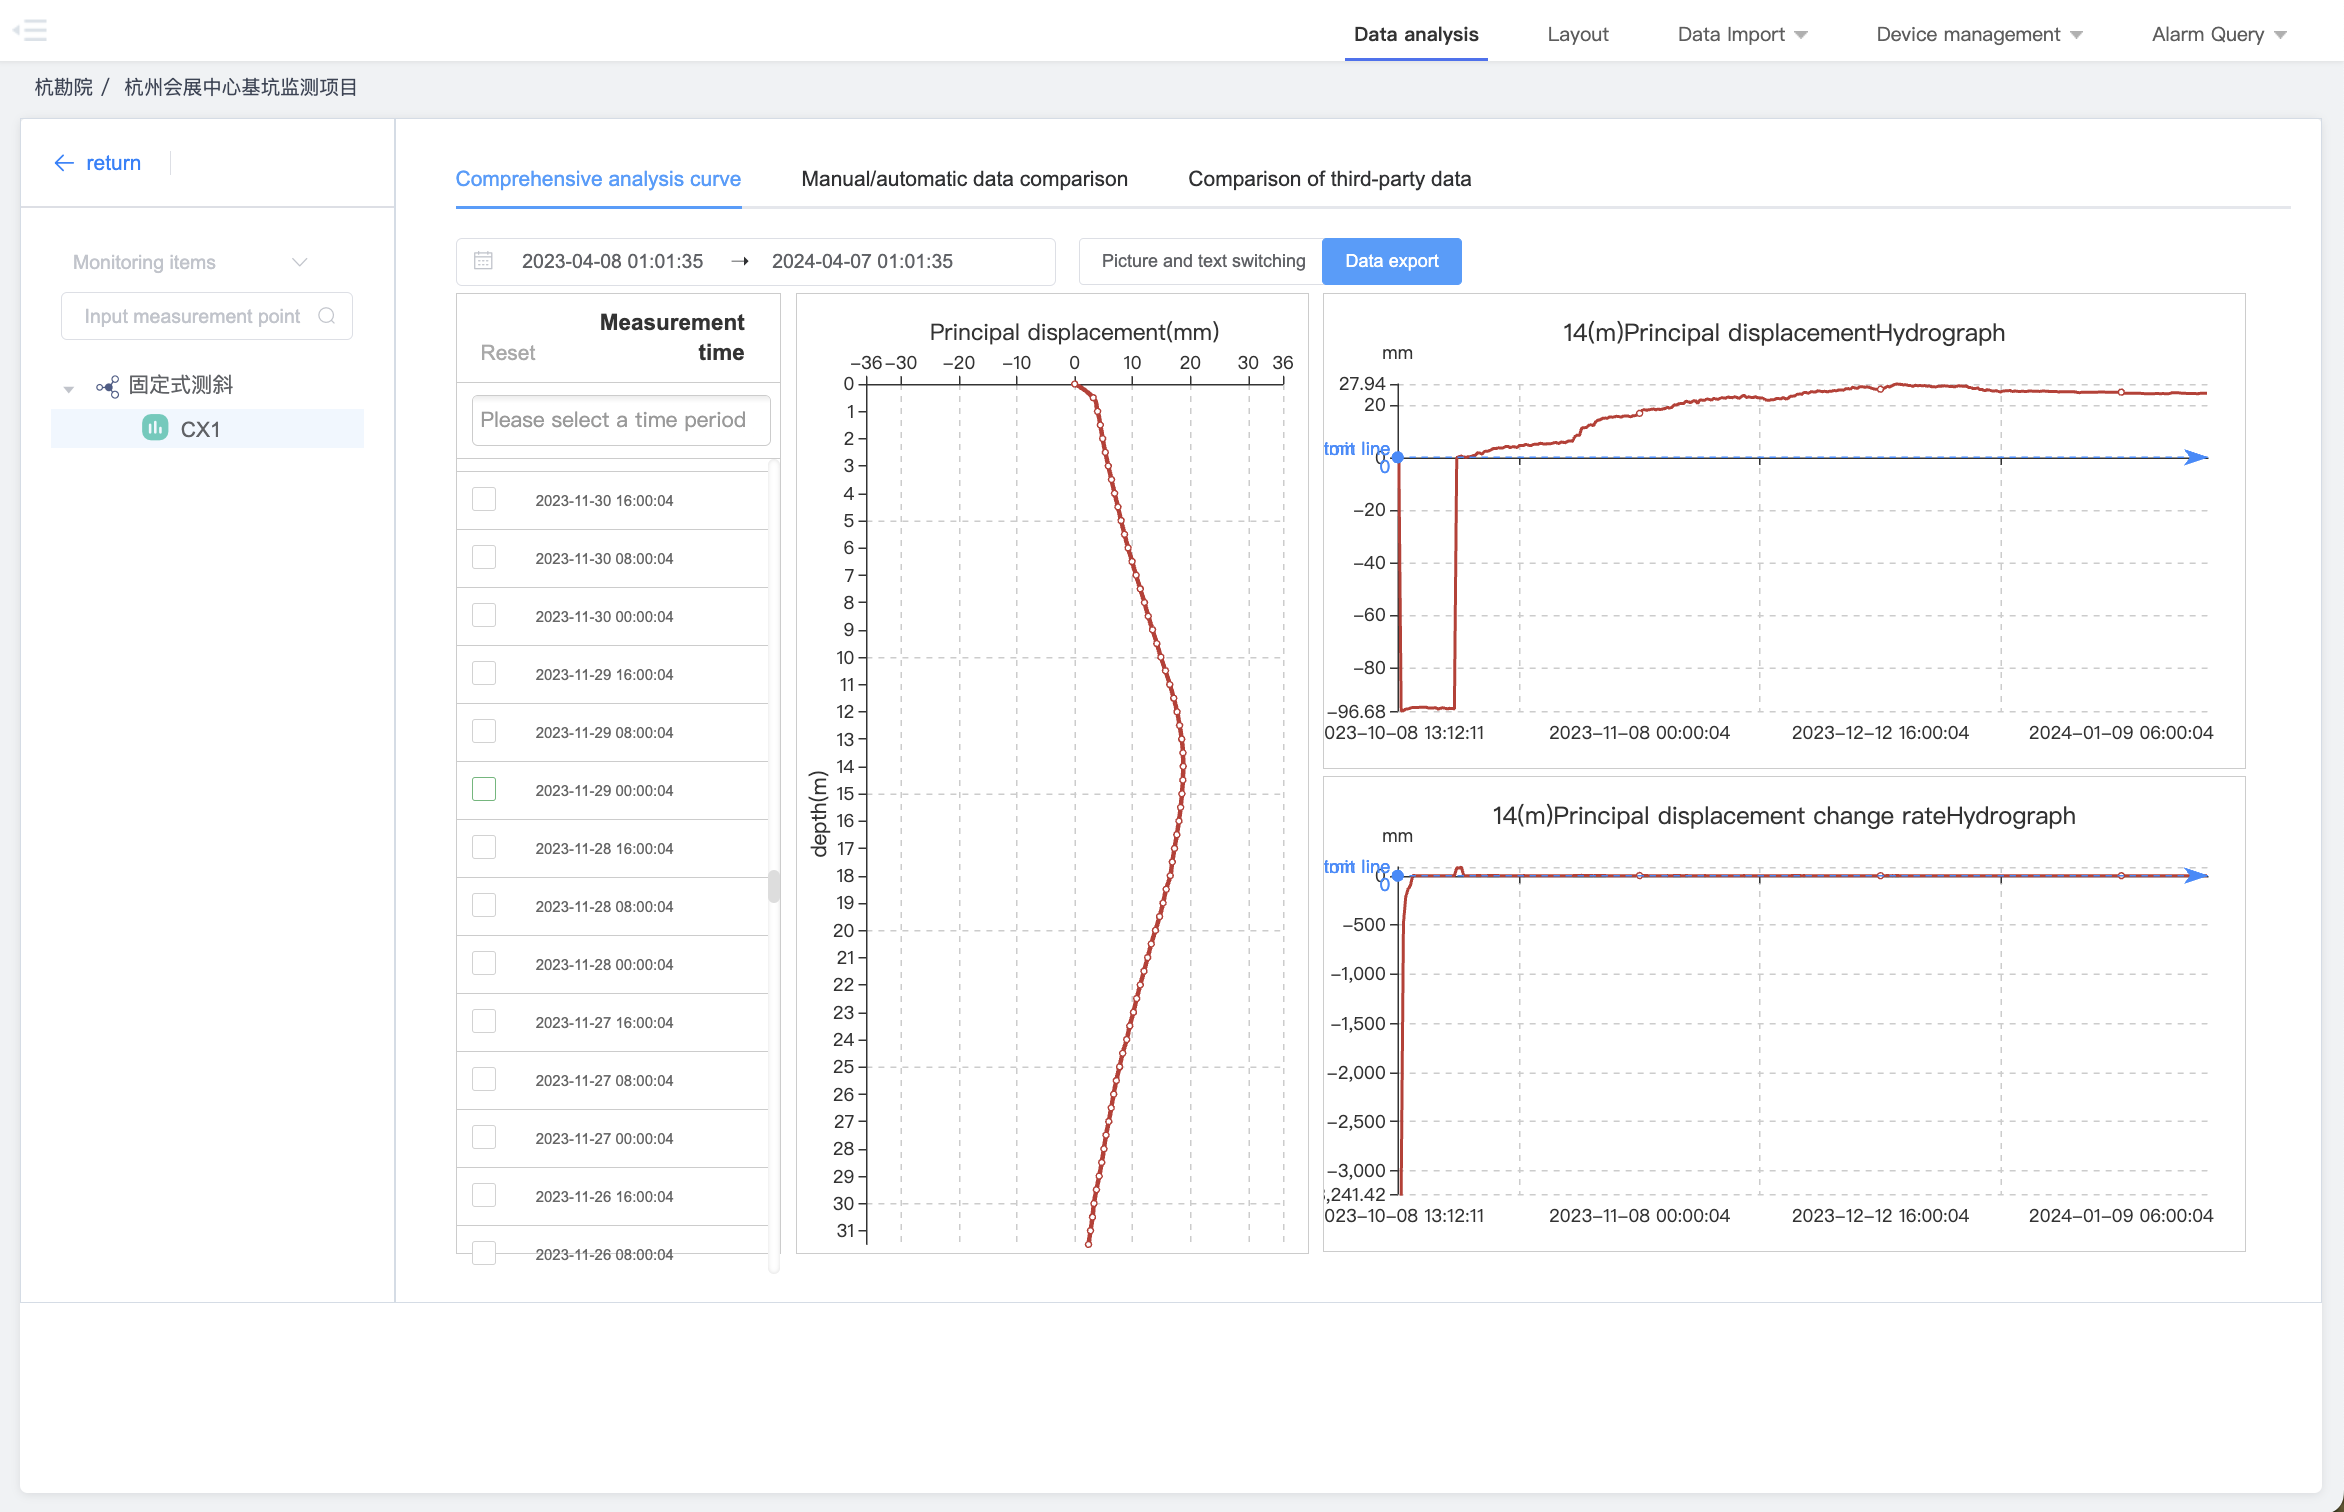Expand the Alarm Query menu arrow
Image resolution: width=2344 pixels, height=1512 pixels.
pyautogui.click(x=2280, y=35)
